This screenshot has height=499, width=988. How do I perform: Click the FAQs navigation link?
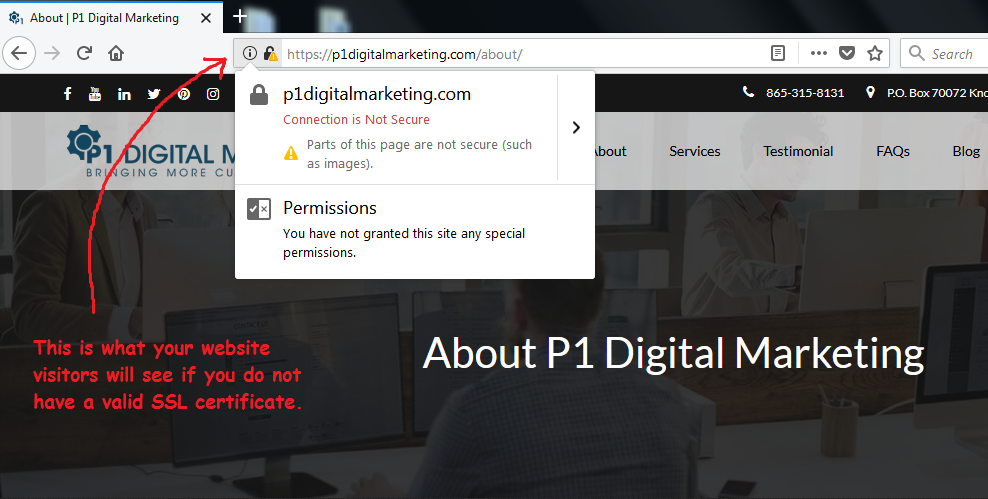click(893, 151)
